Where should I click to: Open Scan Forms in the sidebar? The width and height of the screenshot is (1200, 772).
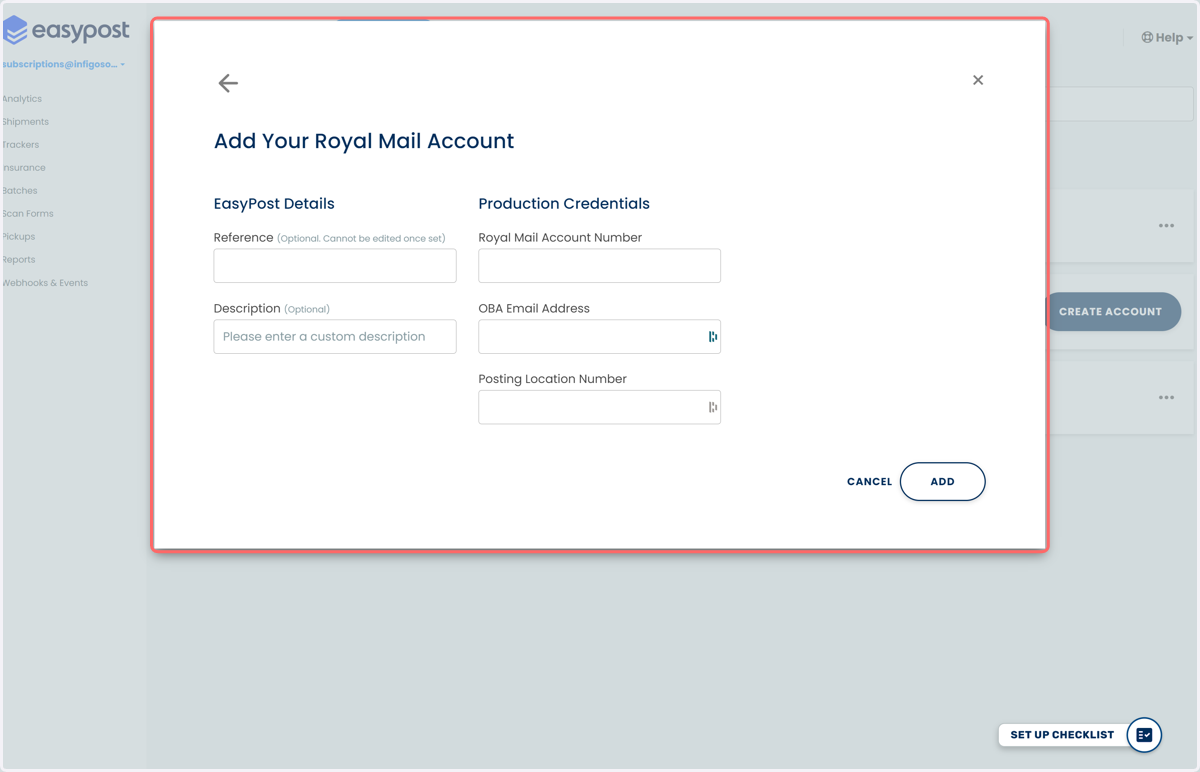click(x=28, y=214)
